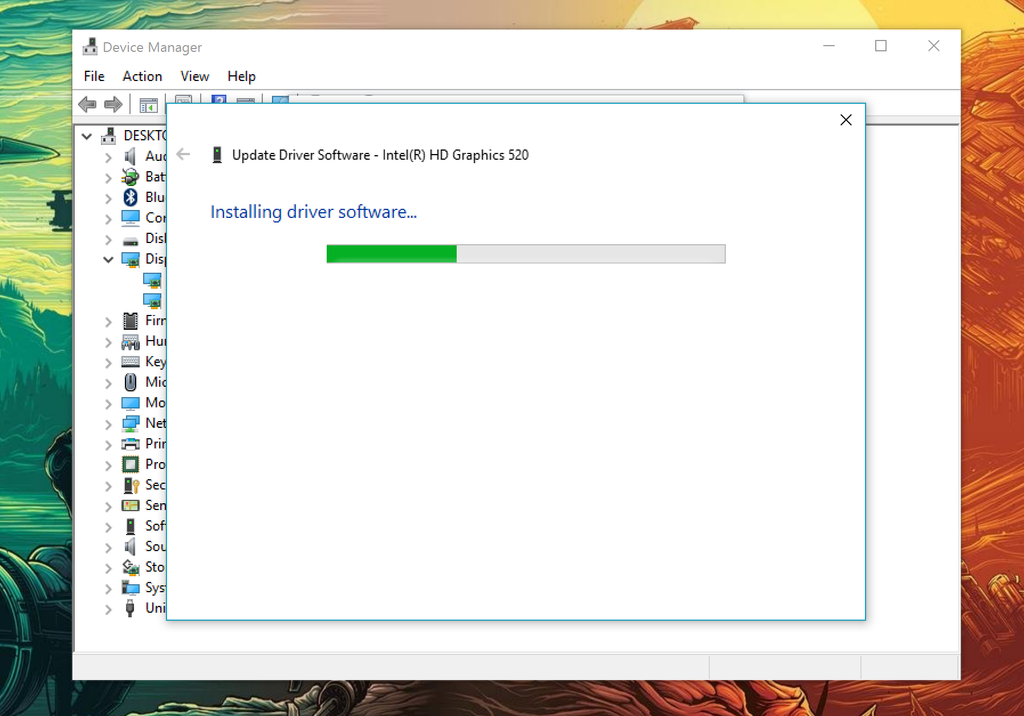Select the Processors device icon
Screen dimensions: 1024x716
click(131, 464)
